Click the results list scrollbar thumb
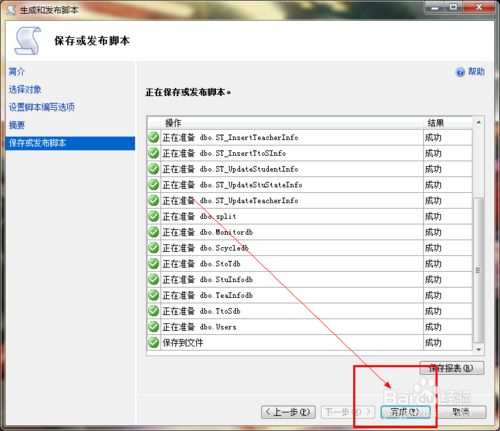This screenshot has height=431, width=500. click(x=479, y=270)
